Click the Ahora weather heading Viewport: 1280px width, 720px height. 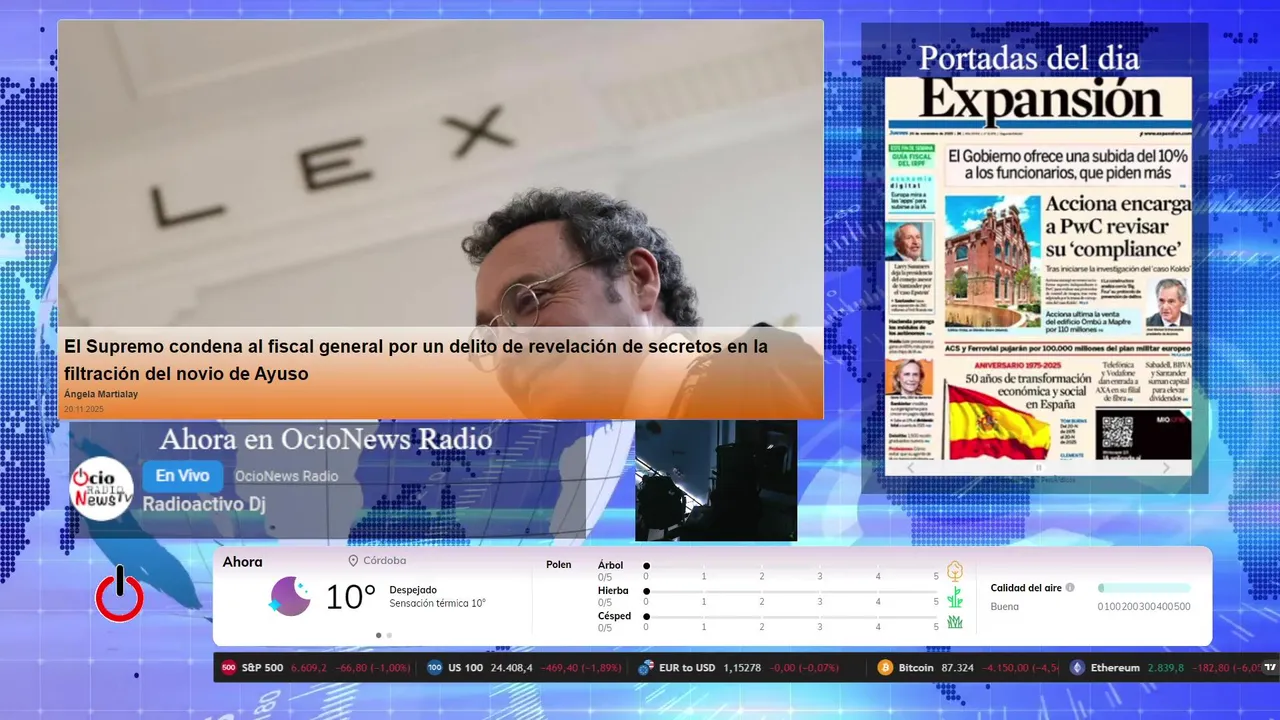243,562
